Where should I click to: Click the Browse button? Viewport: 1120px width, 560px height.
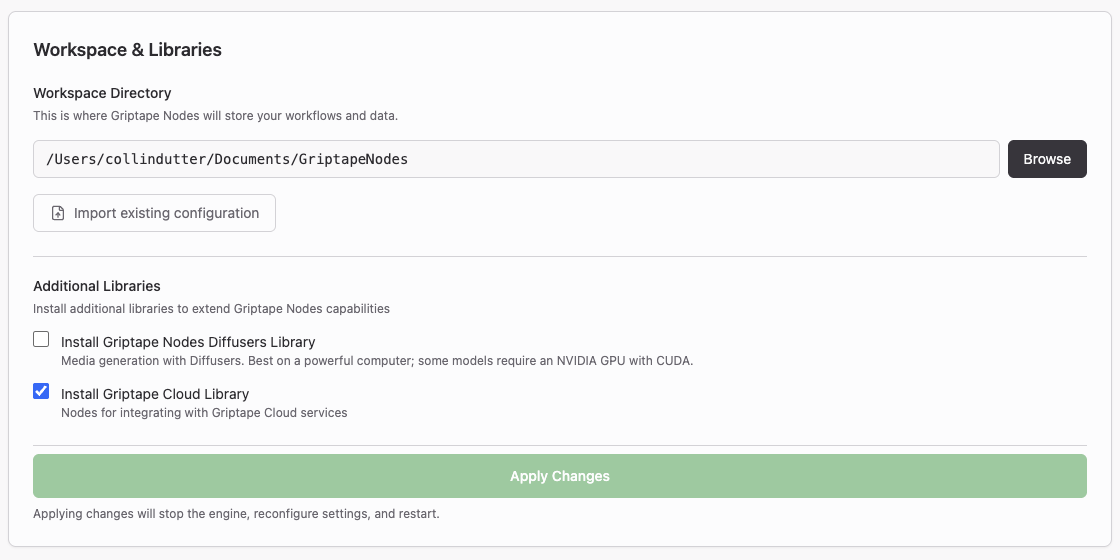(1047, 159)
